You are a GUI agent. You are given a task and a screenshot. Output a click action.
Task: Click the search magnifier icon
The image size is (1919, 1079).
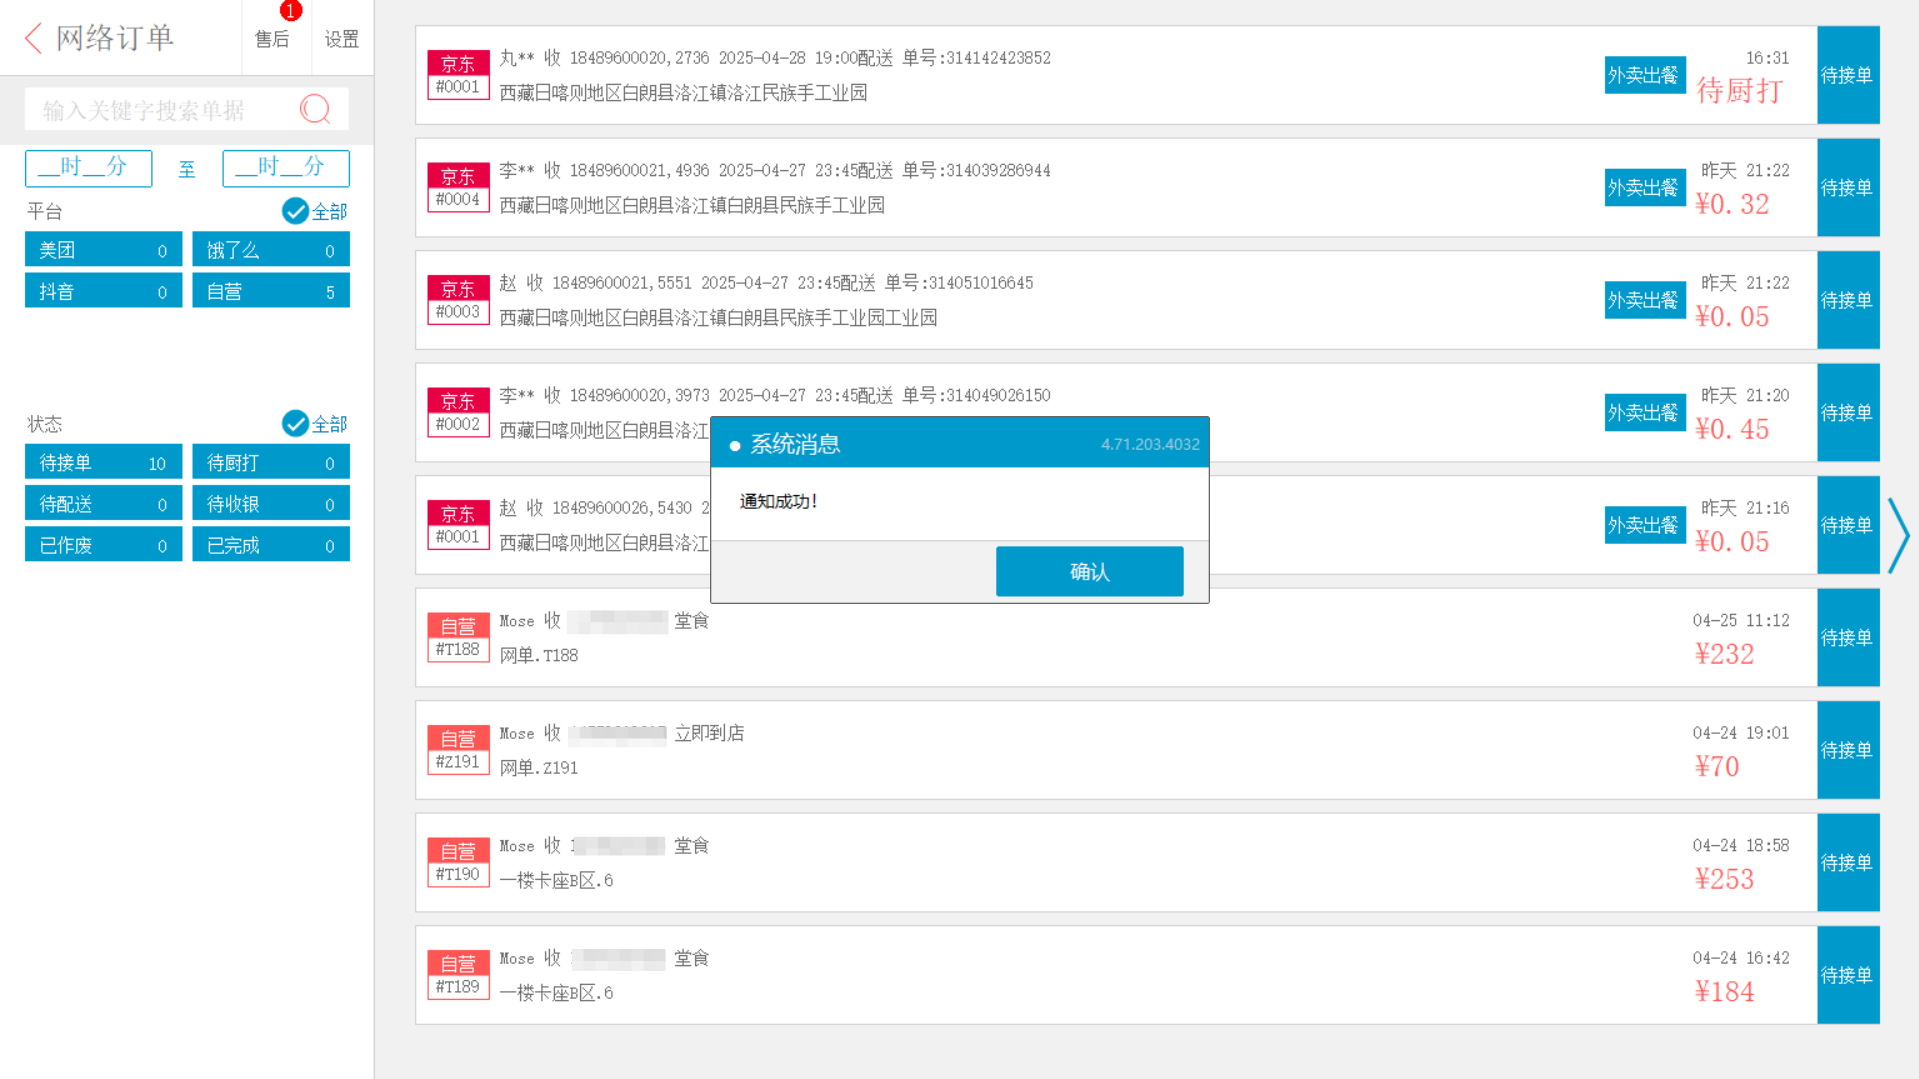(315, 109)
